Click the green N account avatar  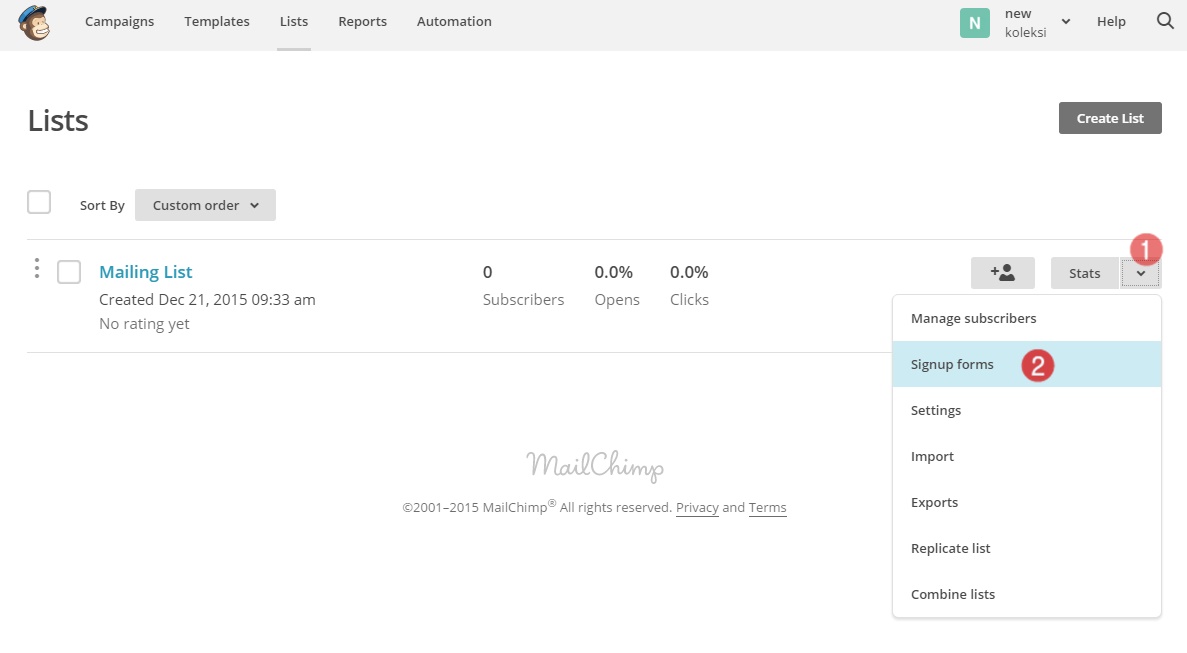point(974,23)
